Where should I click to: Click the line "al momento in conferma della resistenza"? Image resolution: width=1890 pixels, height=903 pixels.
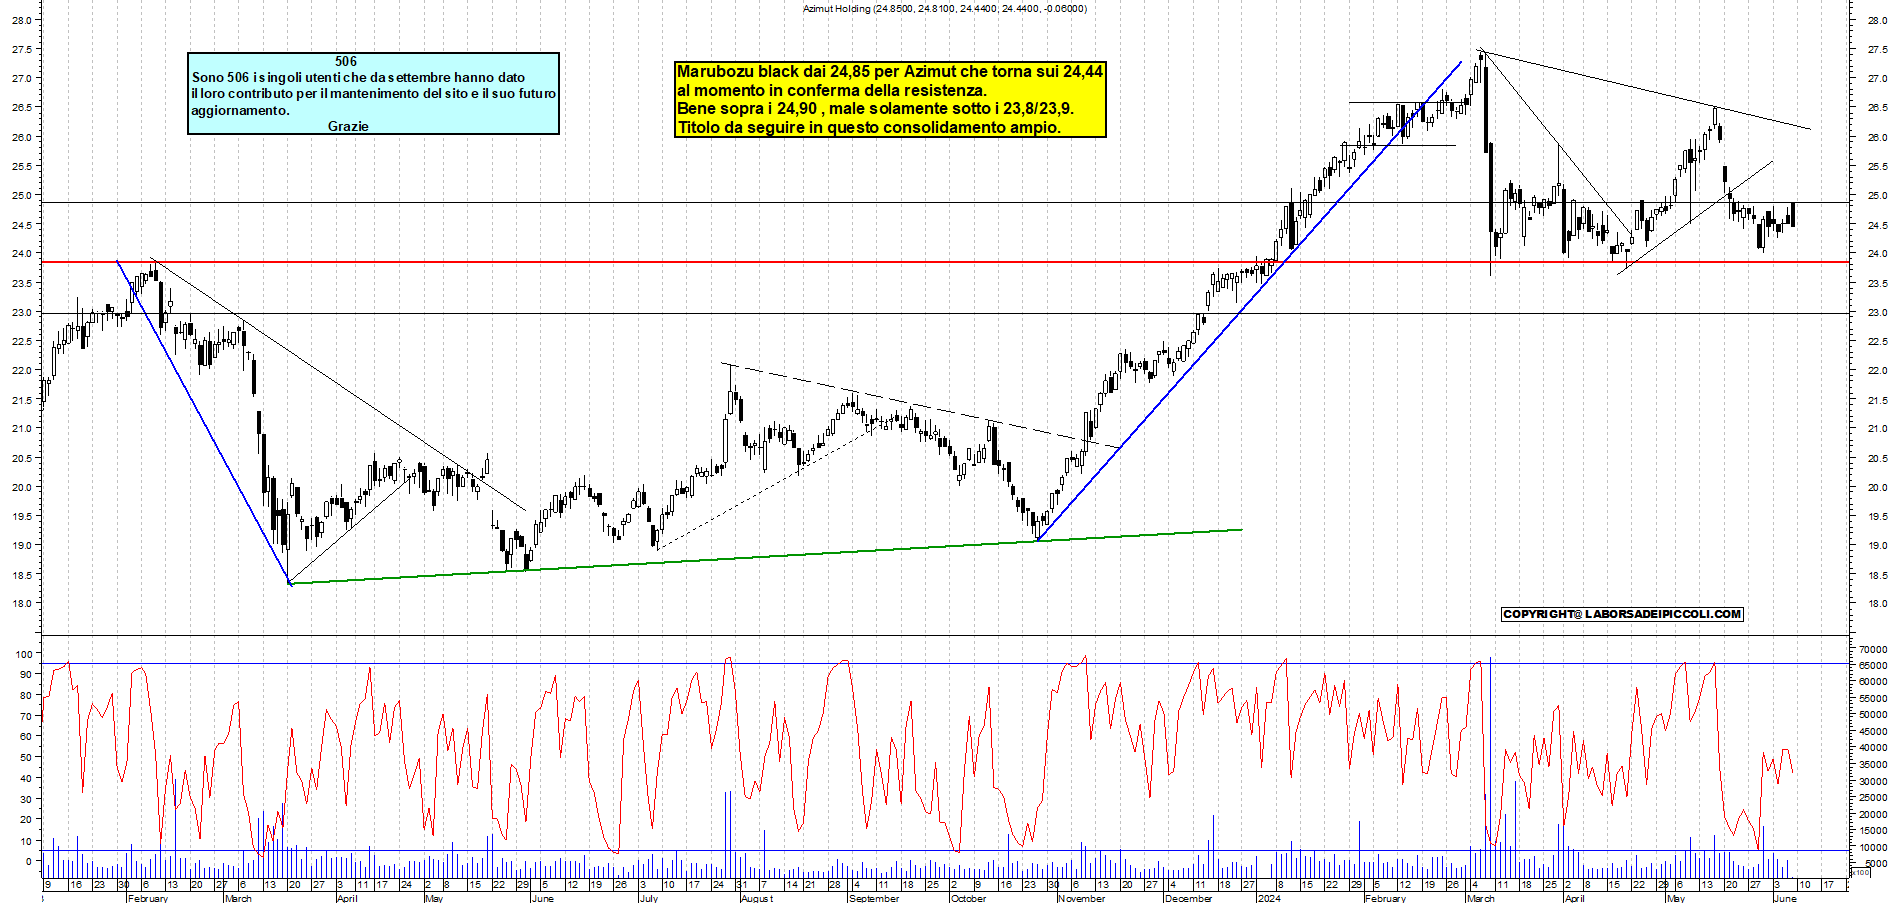click(x=832, y=90)
